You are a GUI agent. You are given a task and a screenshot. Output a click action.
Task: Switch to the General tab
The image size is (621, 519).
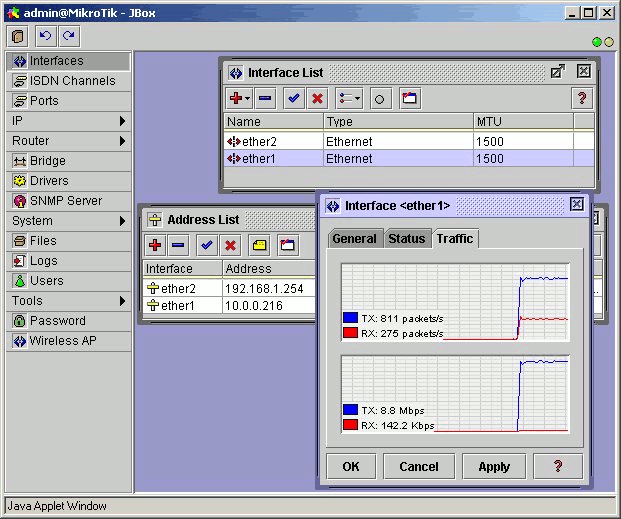(x=355, y=239)
